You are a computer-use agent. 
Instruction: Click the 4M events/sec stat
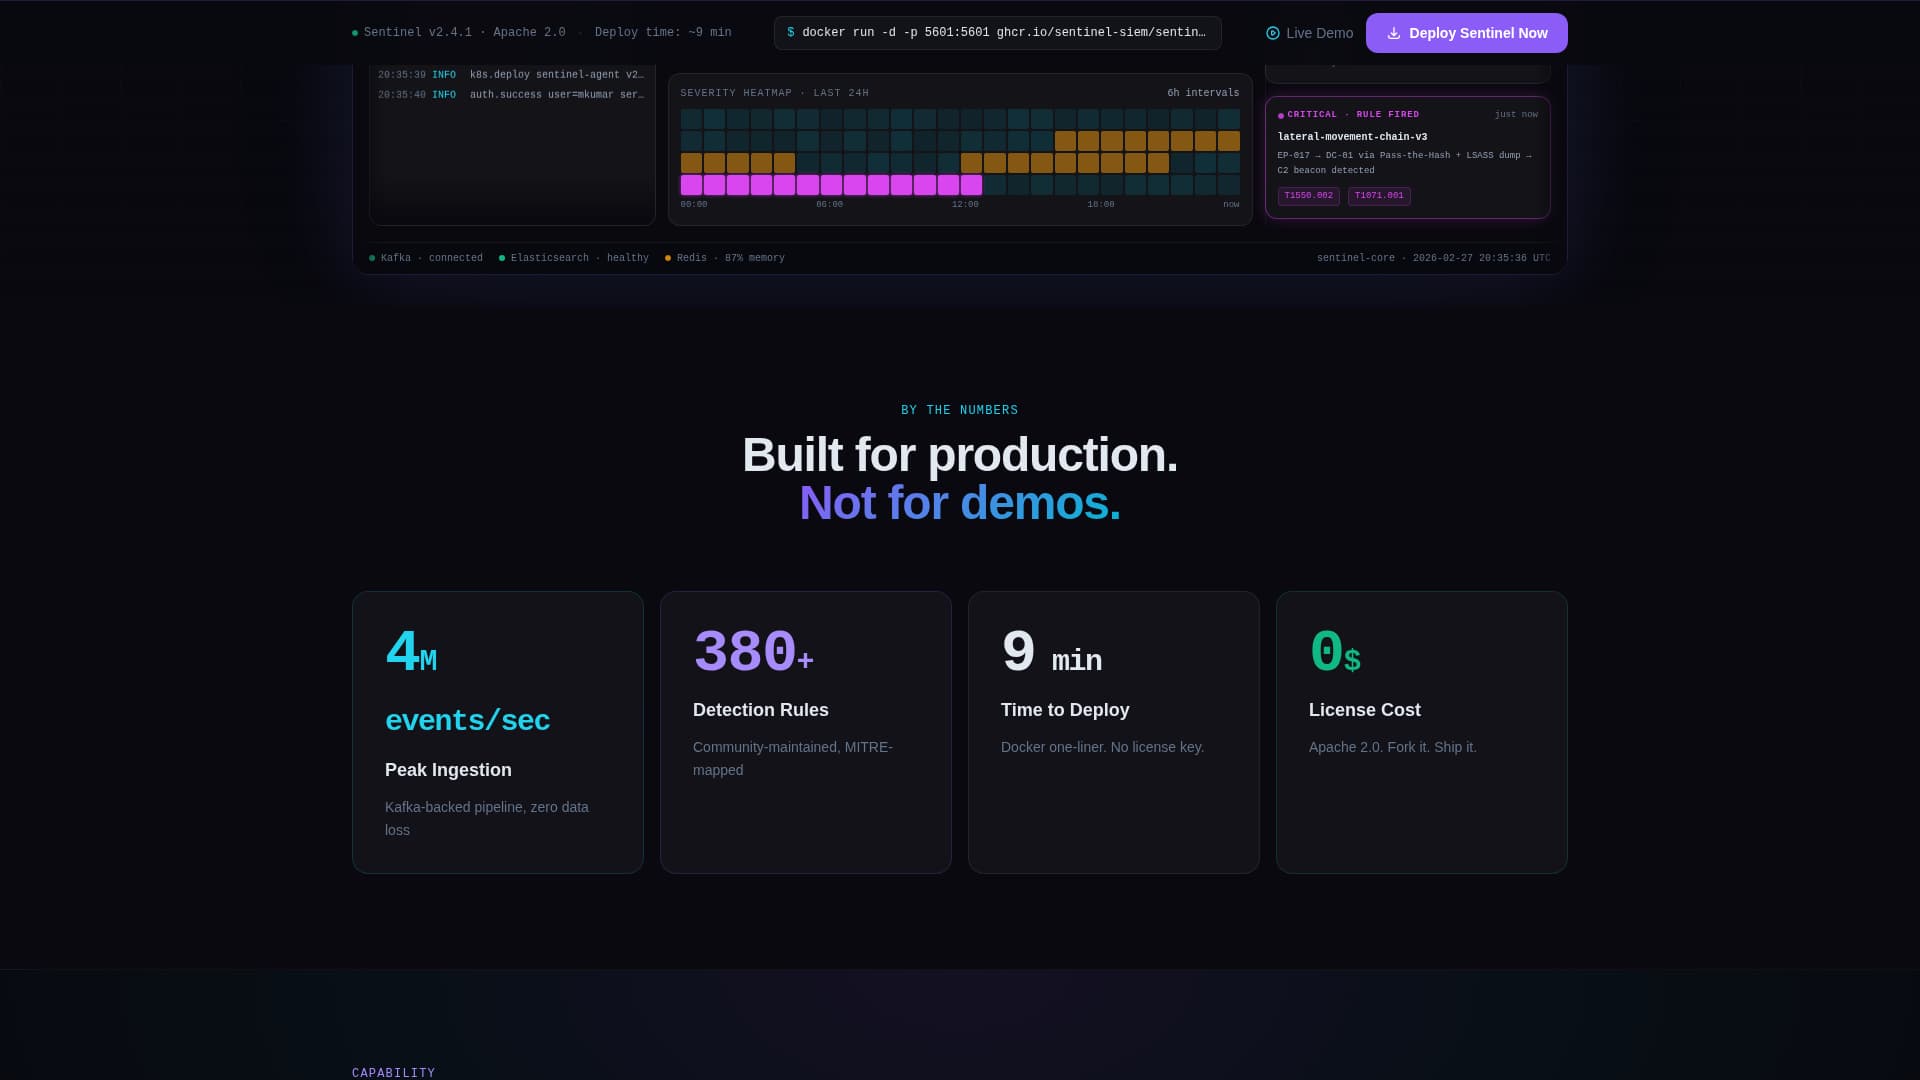tap(467, 680)
